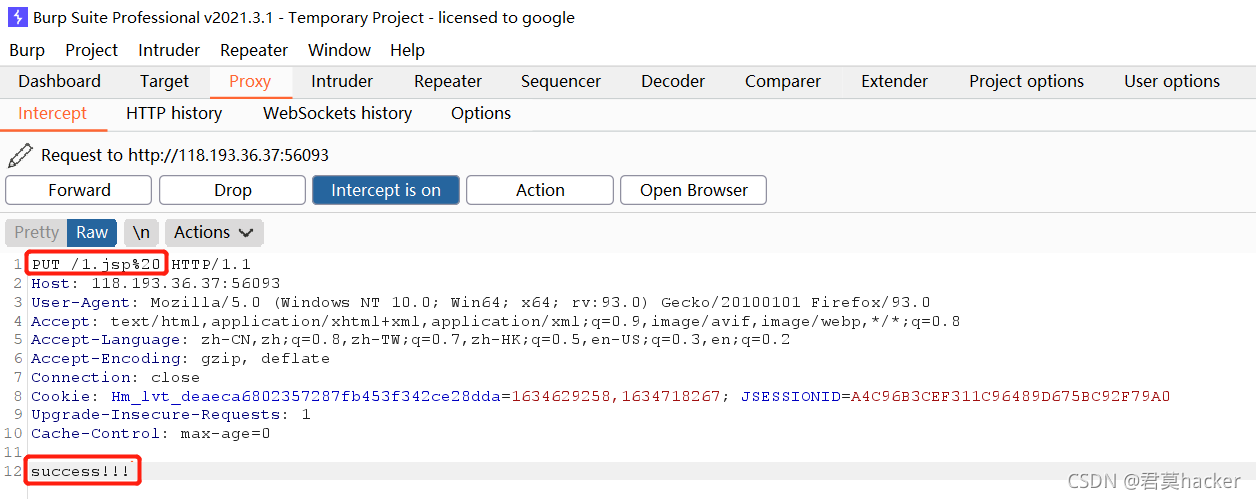Viewport: 1256px width, 499px height.
Task: Open the Action menu button
Action: [x=540, y=190]
